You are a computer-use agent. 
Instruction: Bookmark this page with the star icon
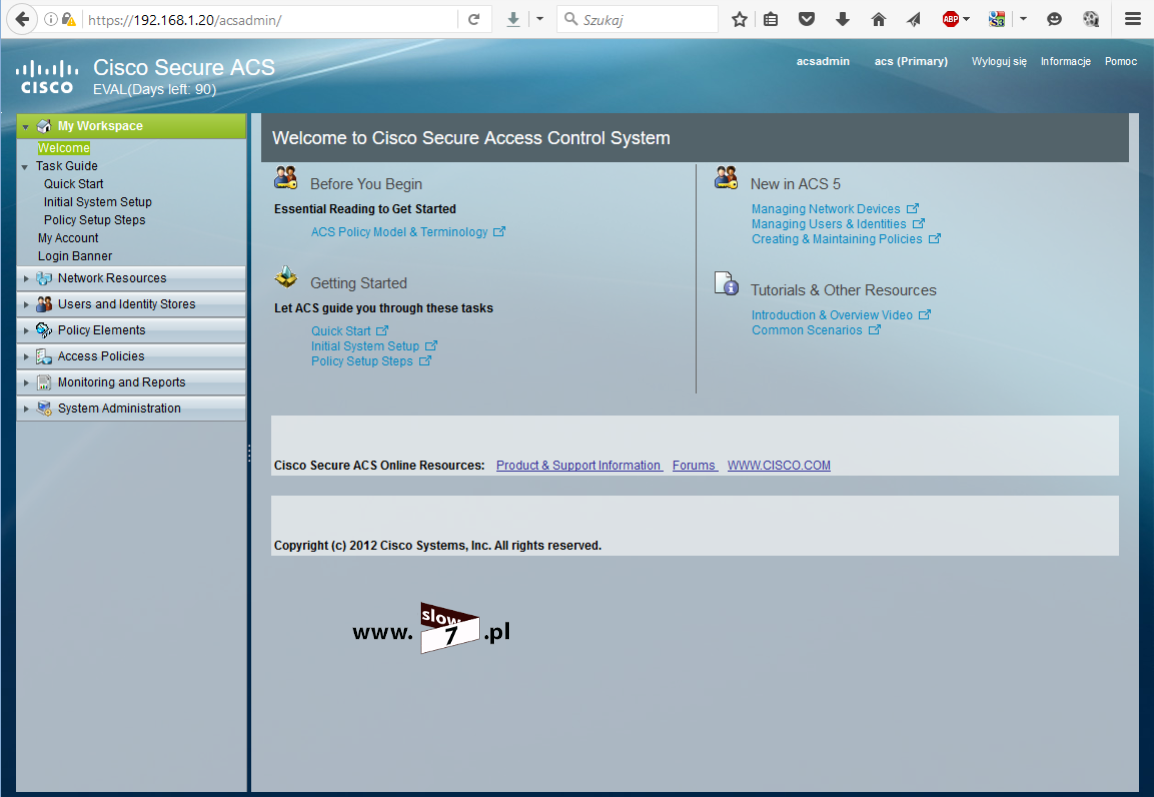pos(740,20)
